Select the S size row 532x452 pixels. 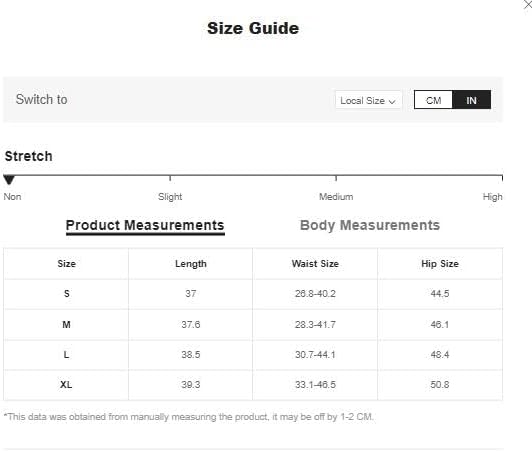tap(253, 294)
